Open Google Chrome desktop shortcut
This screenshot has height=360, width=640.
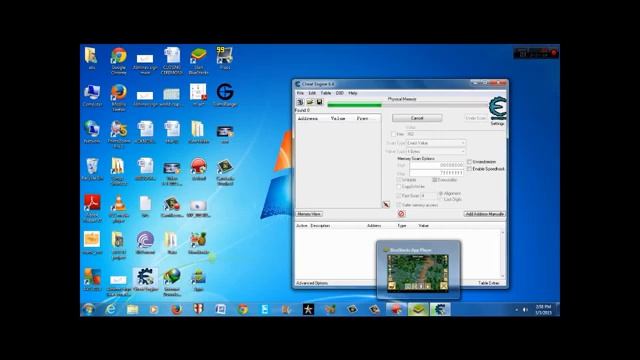click(x=119, y=61)
